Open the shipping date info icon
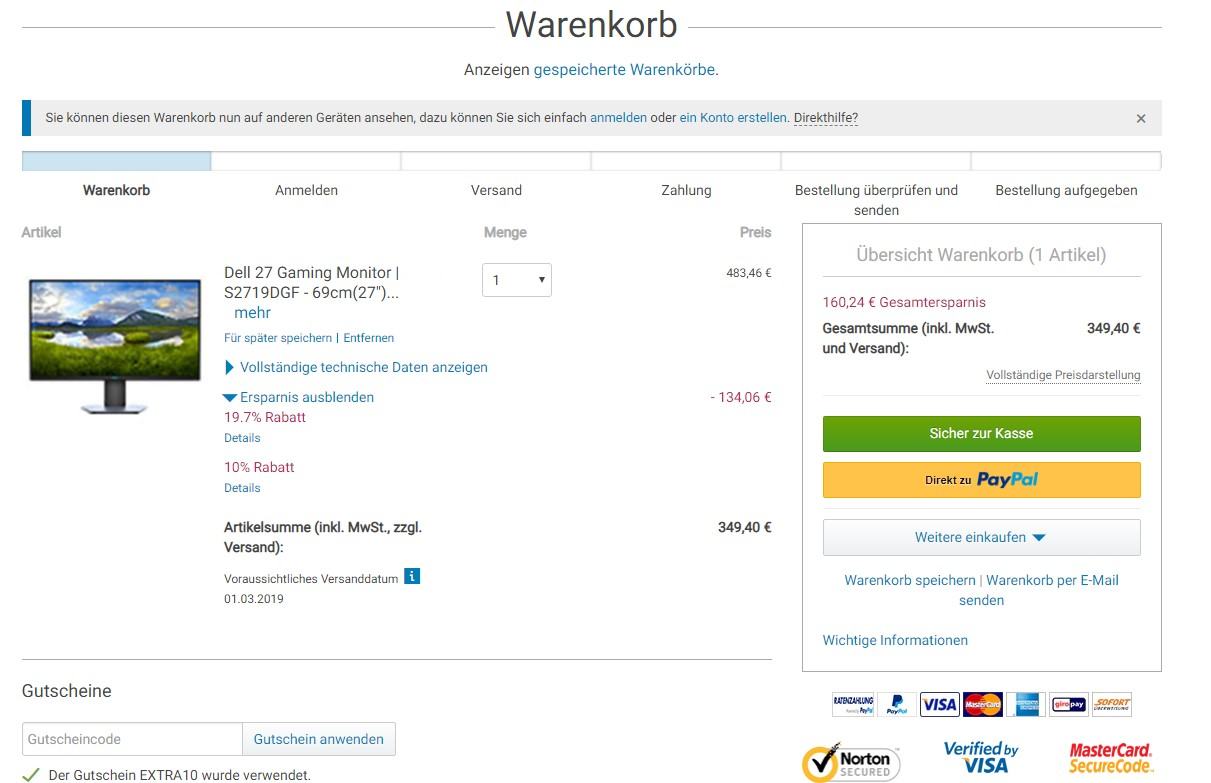This screenshot has width=1211, height=783. (412, 577)
